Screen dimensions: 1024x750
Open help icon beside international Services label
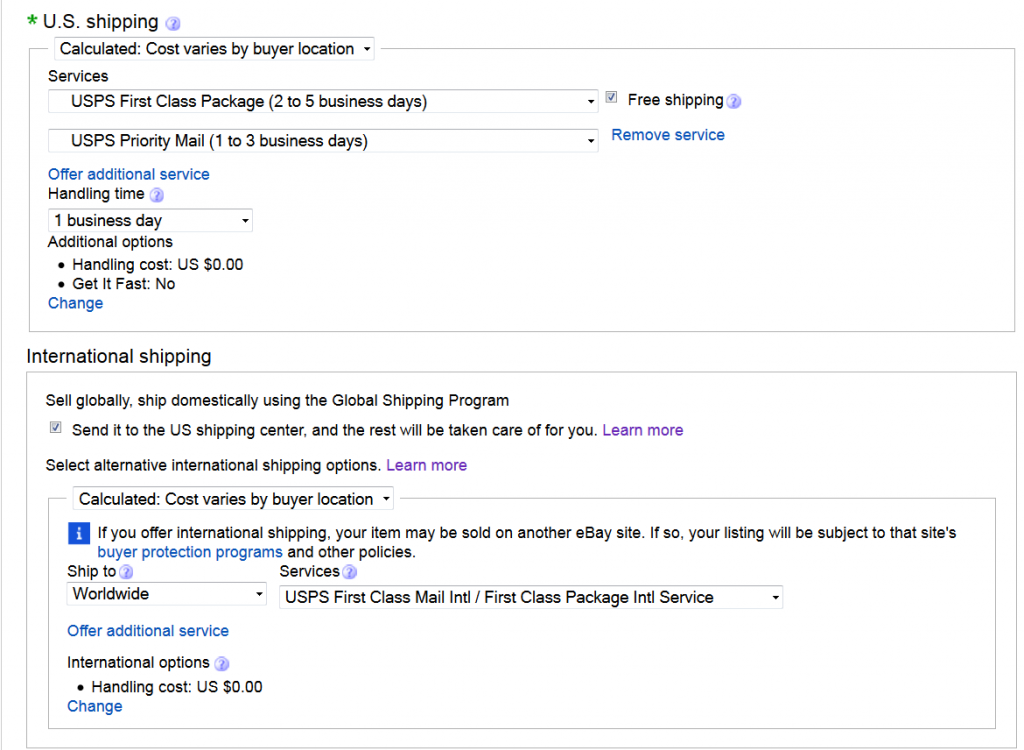click(350, 572)
